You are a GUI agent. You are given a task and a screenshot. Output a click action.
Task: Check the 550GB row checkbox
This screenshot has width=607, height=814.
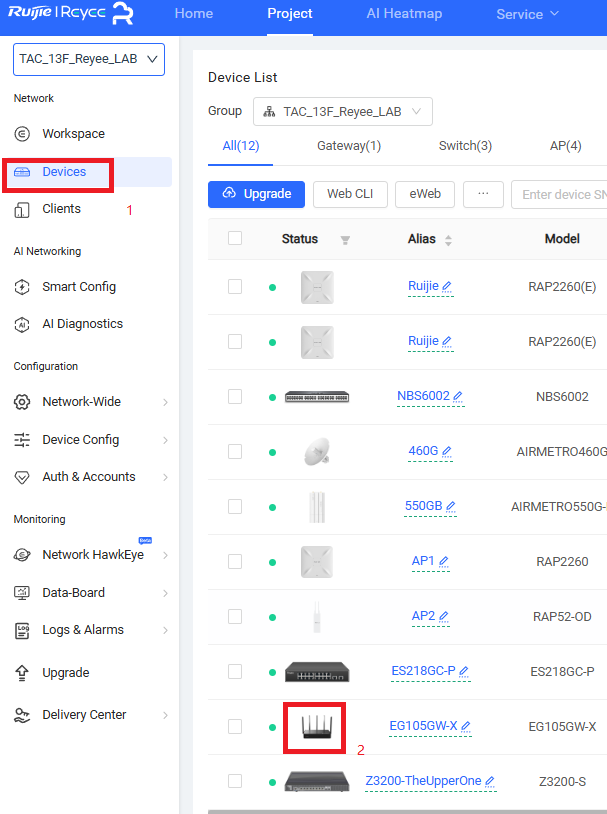(235, 507)
